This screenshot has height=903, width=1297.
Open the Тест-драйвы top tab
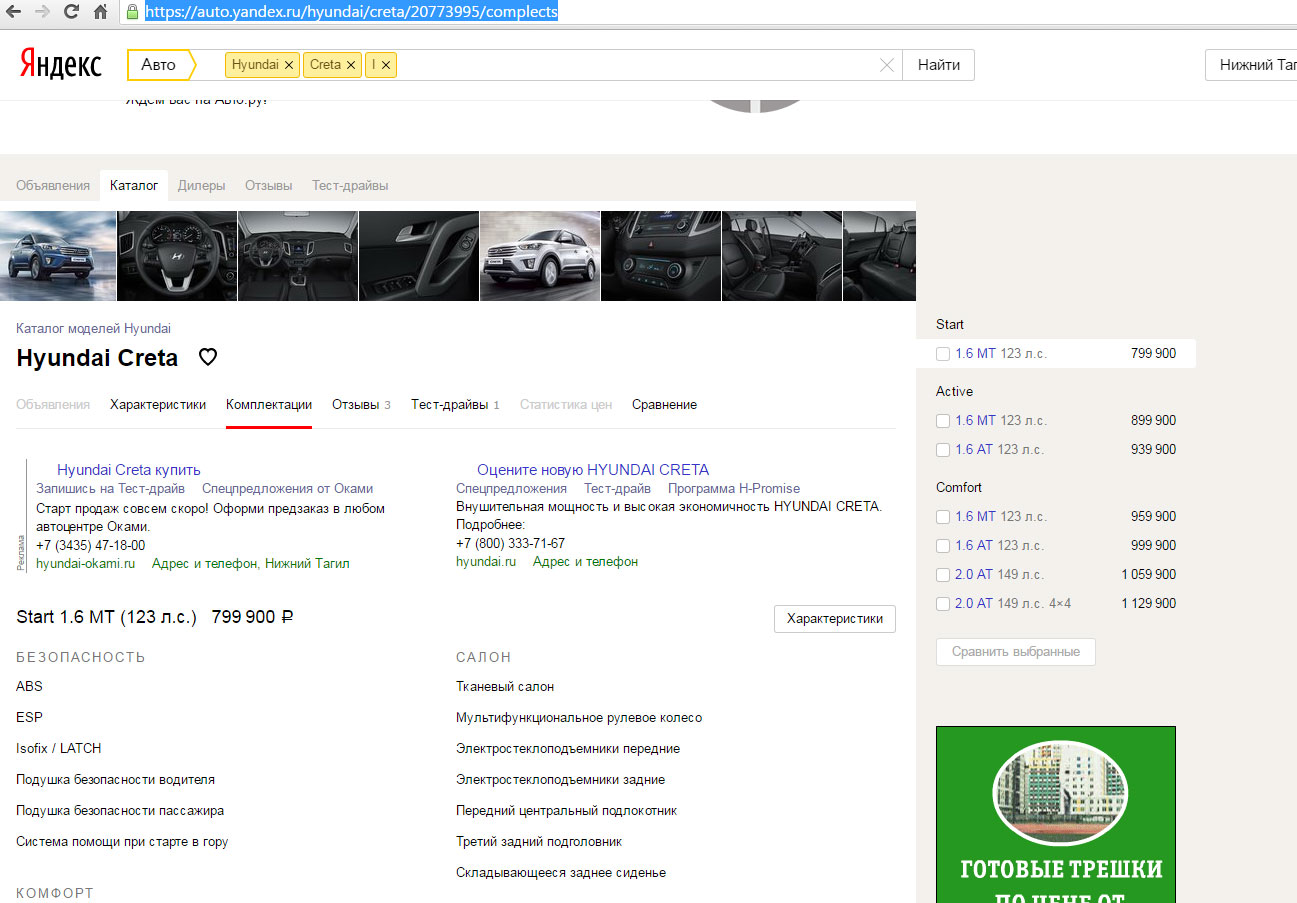(x=350, y=186)
